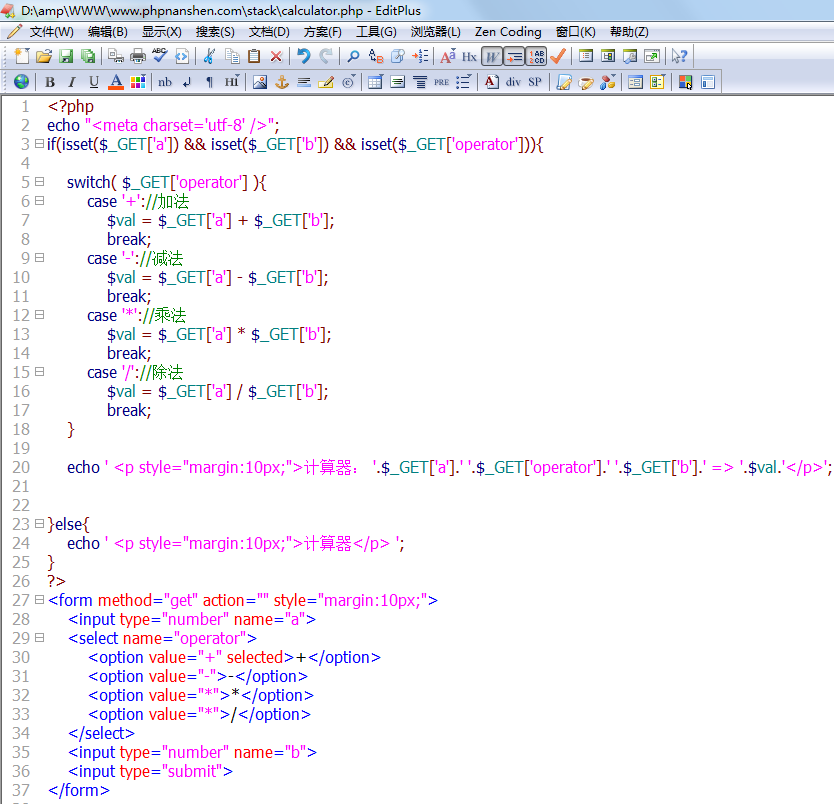Insert an image with the picture icon
This screenshot has width=834, height=804.
(260, 82)
